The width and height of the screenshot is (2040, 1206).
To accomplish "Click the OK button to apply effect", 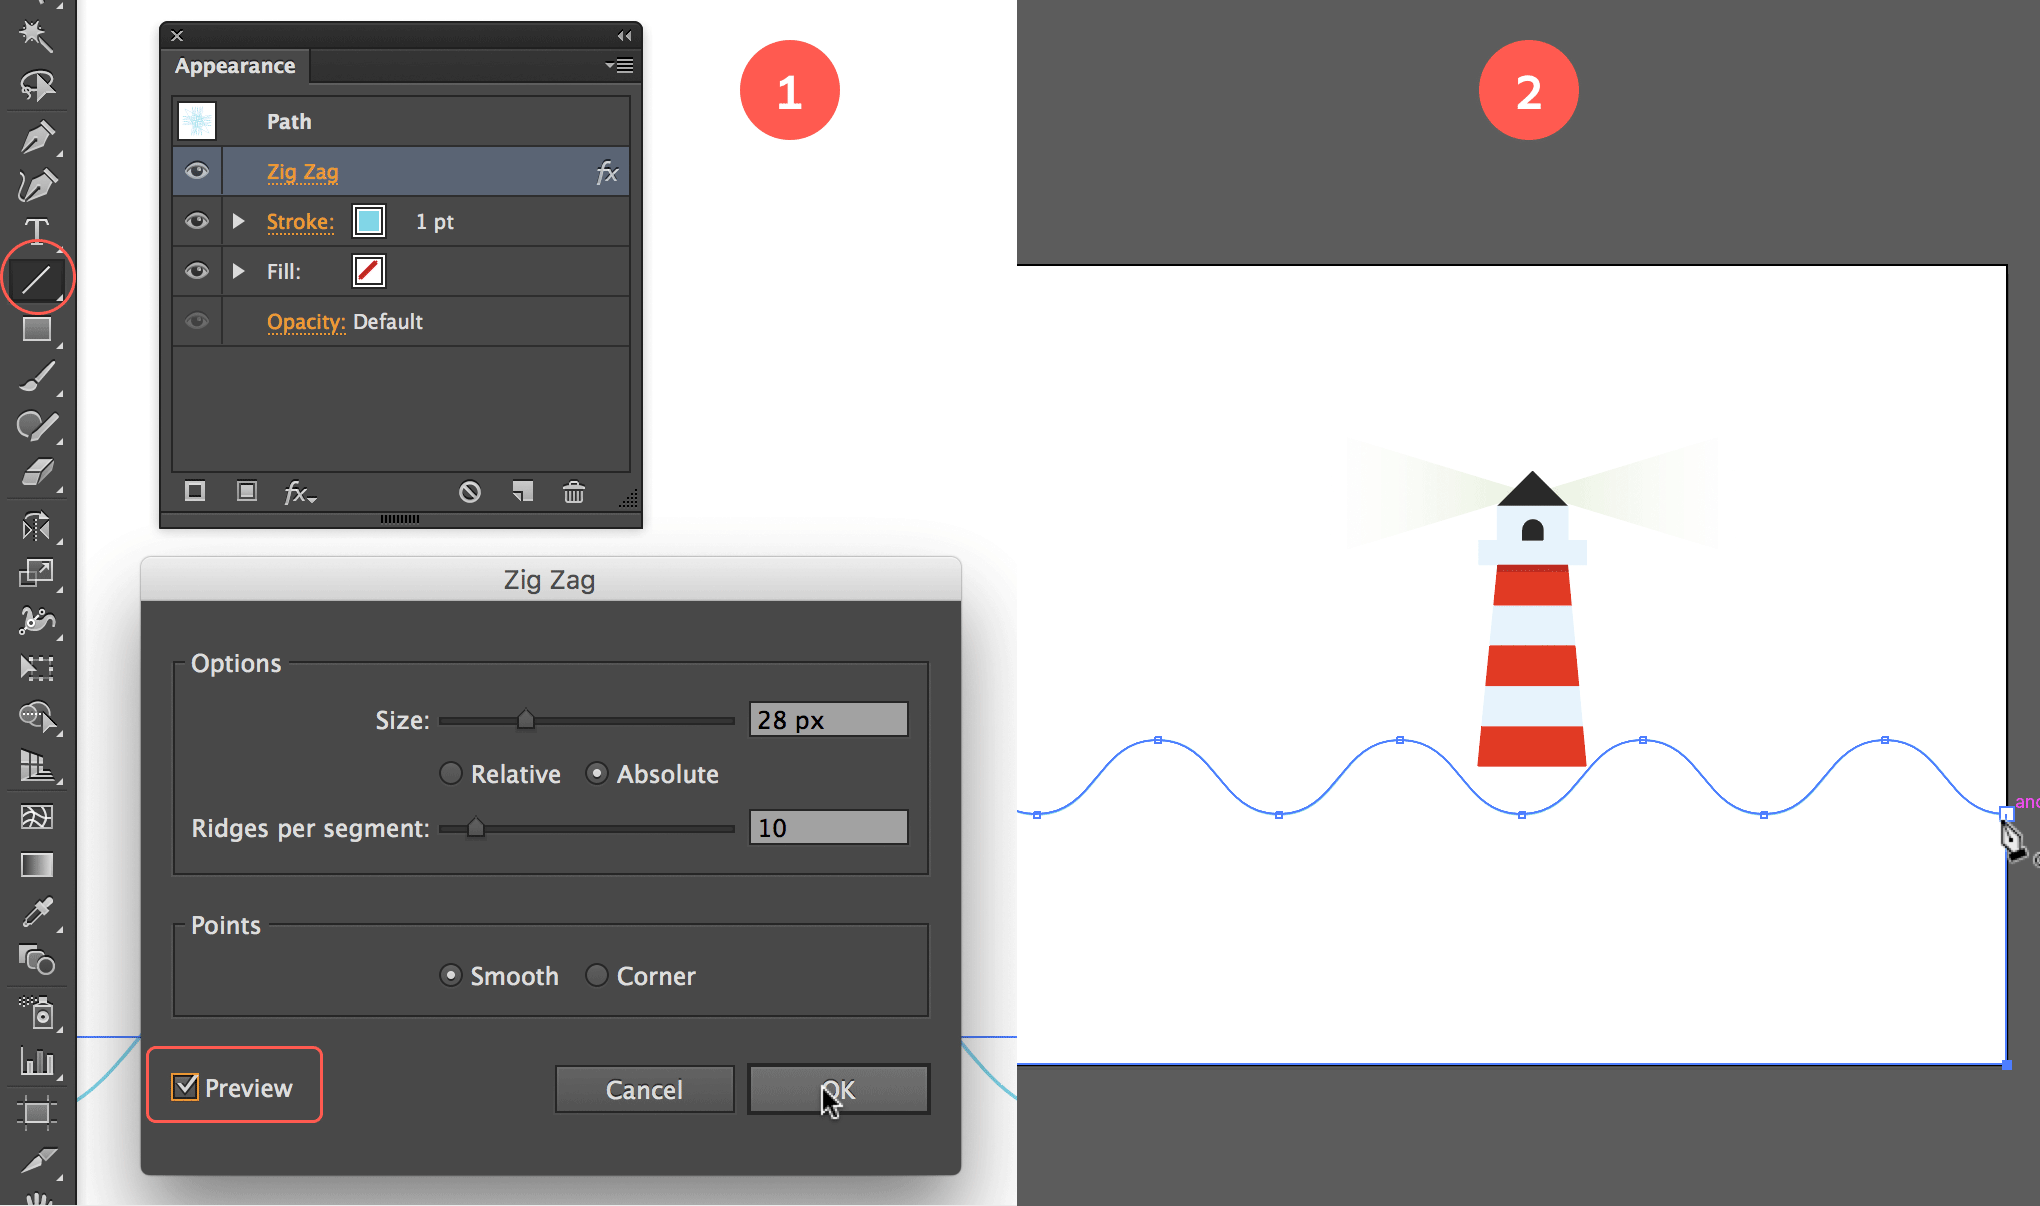I will pos(836,1090).
